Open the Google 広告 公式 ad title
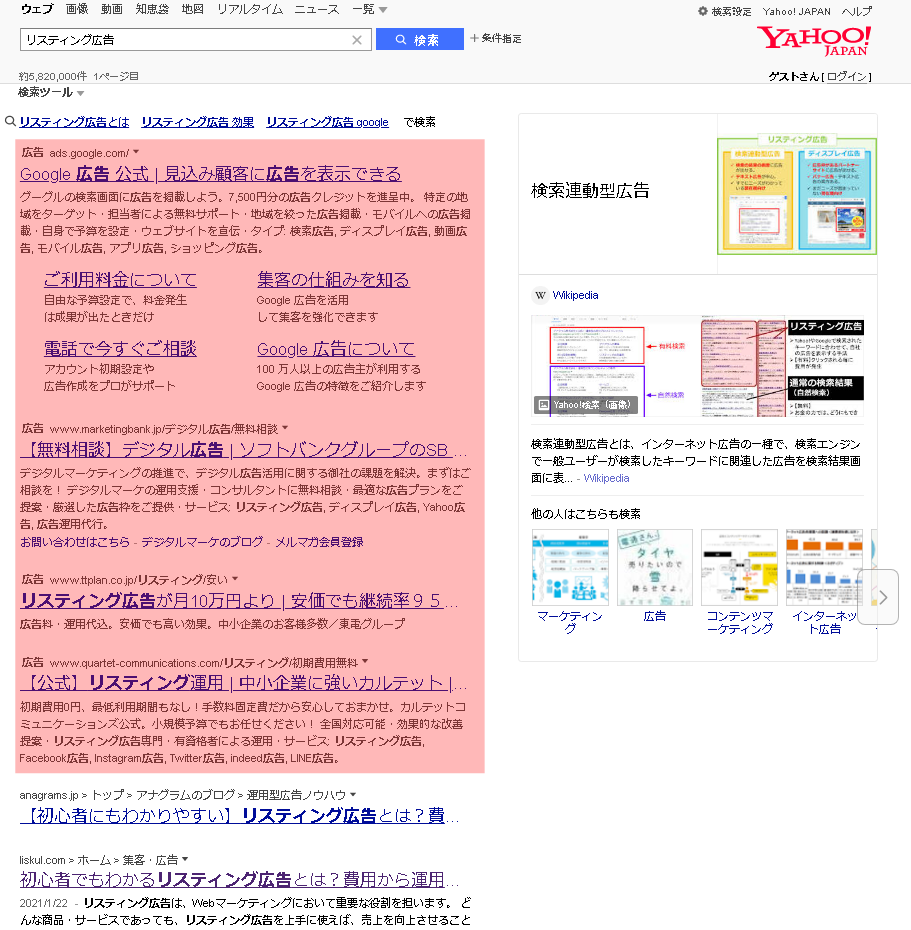The height and width of the screenshot is (930, 911). point(211,174)
